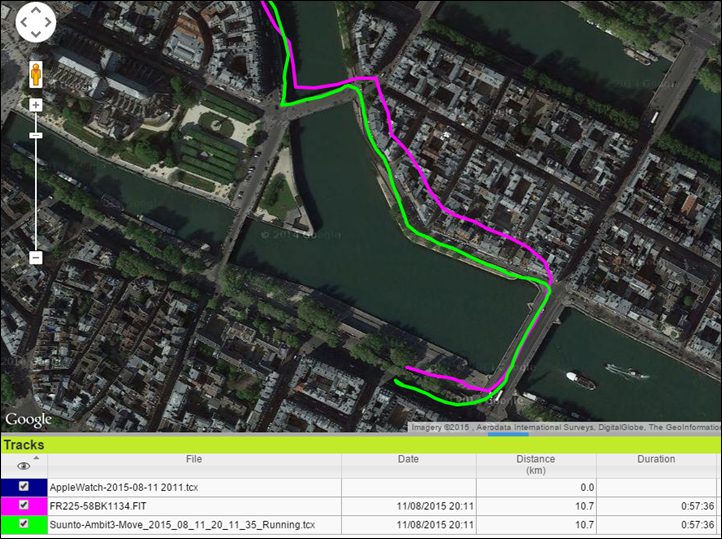Click the eye visibility column header icon
722x539 pixels.
tap(24, 465)
